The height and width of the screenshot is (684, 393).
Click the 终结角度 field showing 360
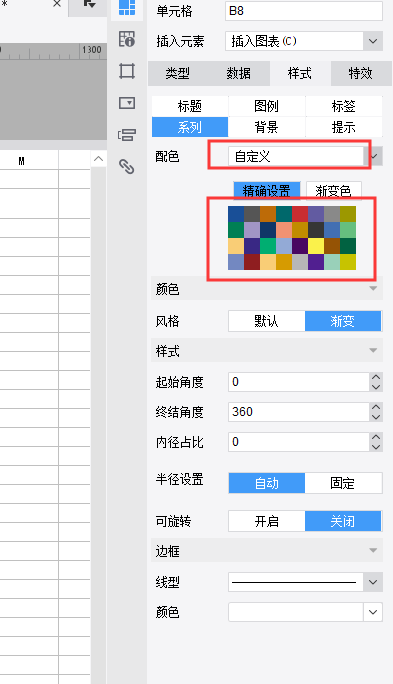click(299, 412)
